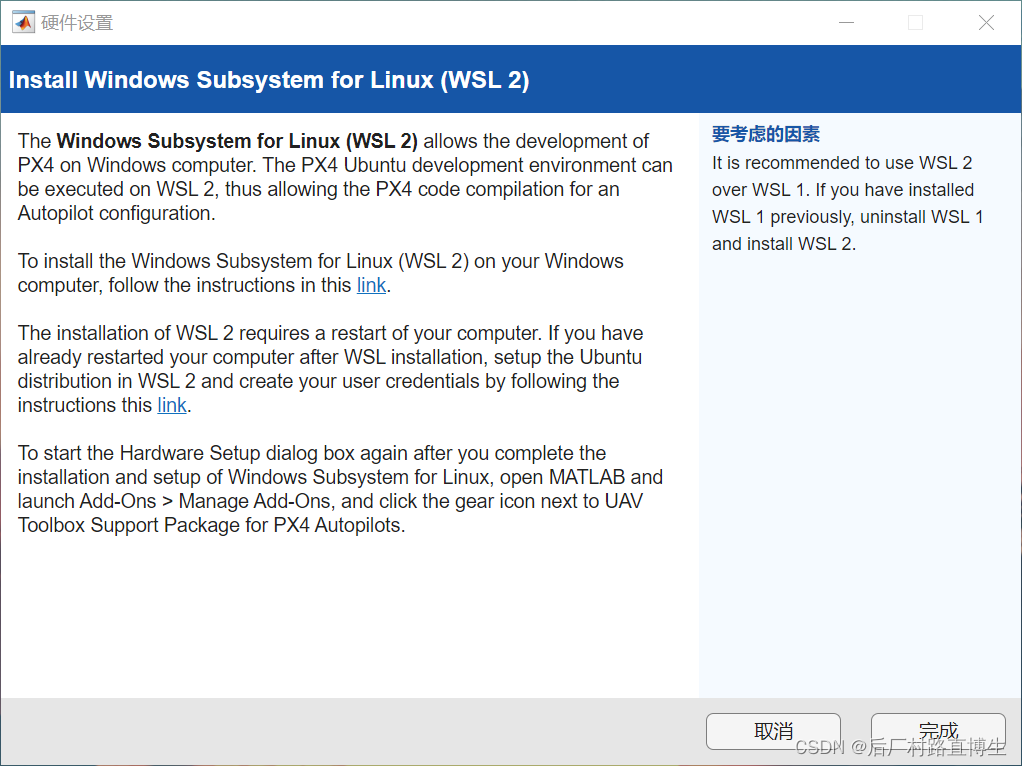This screenshot has height=766, width=1022.
Task: Click the MATLAB icon in the title bar
Action: (23, 23)
